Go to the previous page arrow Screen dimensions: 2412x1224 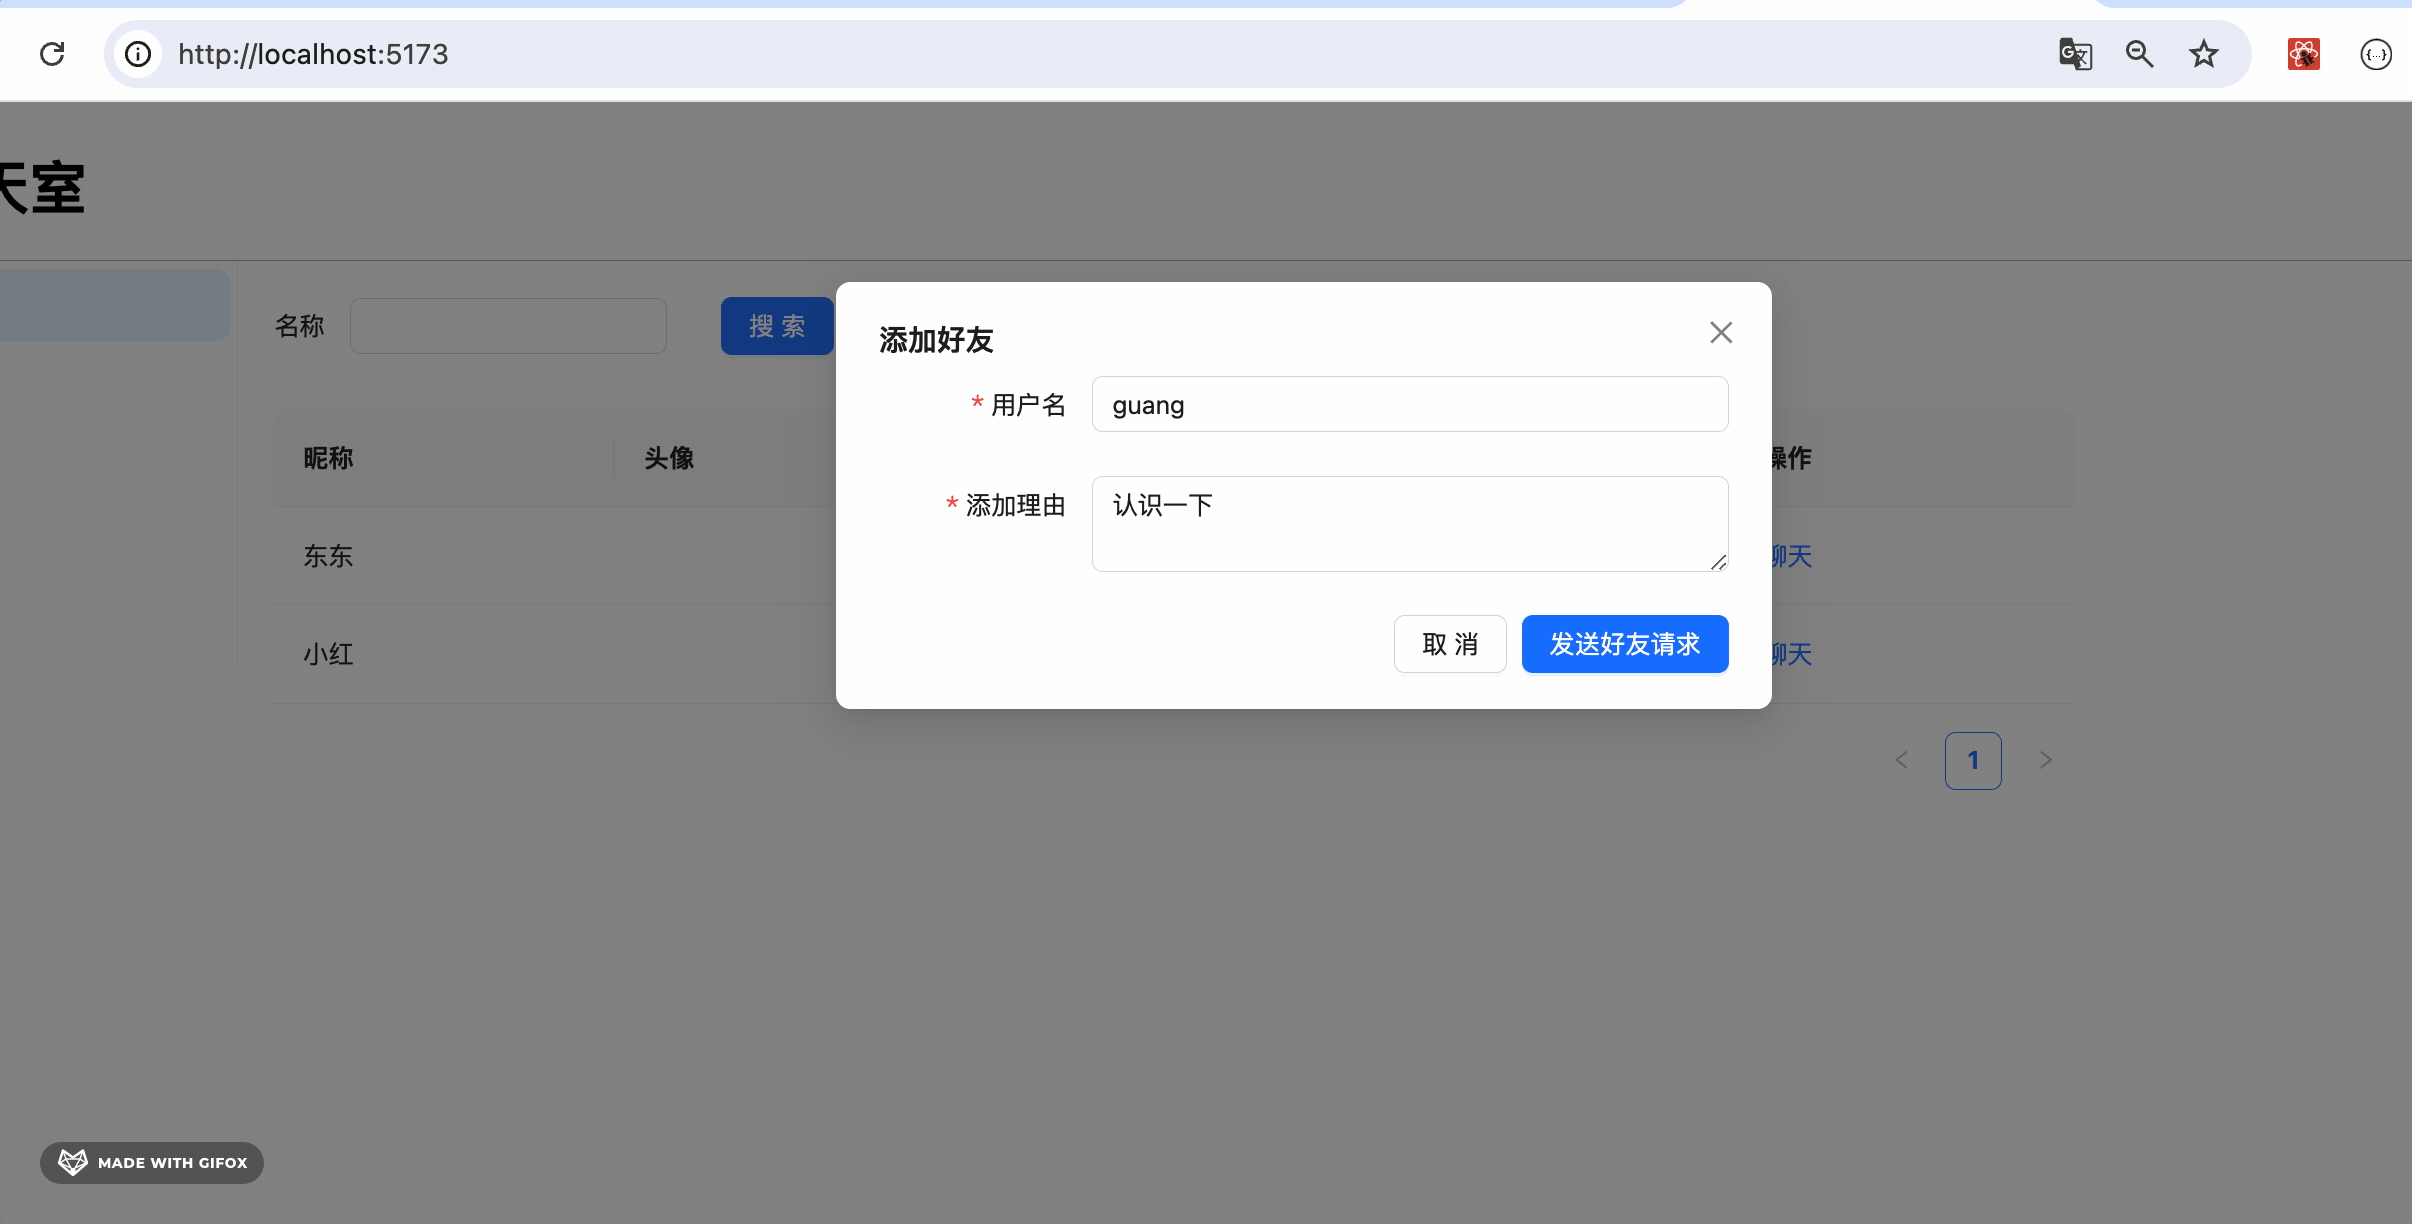1901,761
